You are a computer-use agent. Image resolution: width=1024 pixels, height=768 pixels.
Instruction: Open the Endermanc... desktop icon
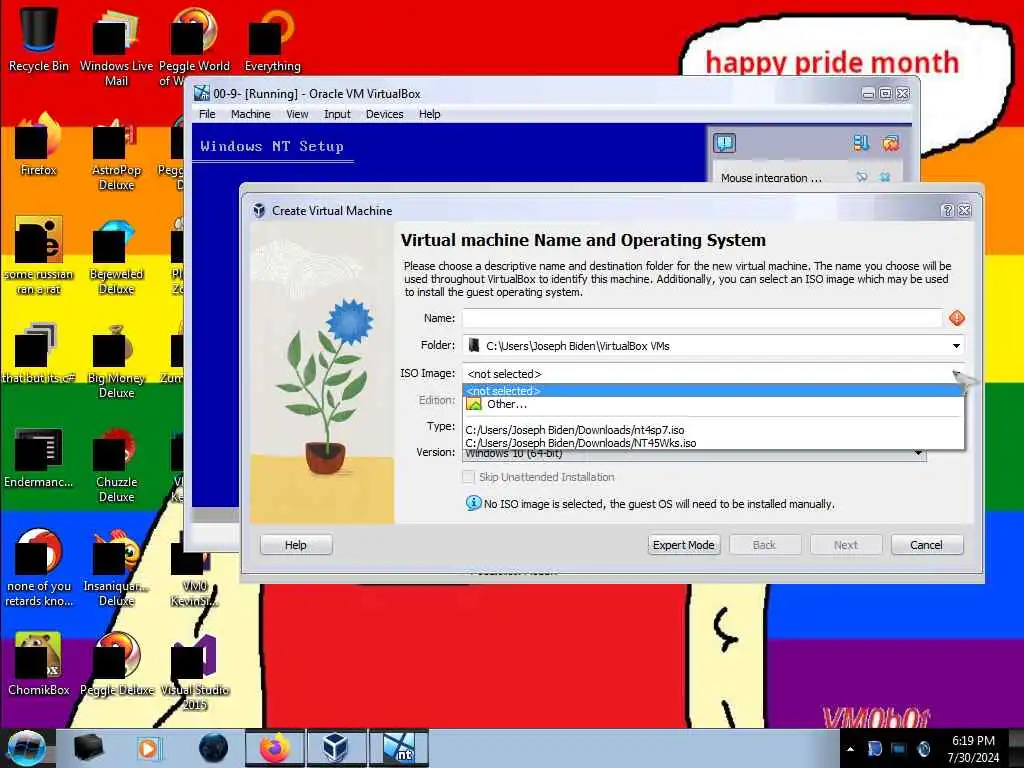39,457
